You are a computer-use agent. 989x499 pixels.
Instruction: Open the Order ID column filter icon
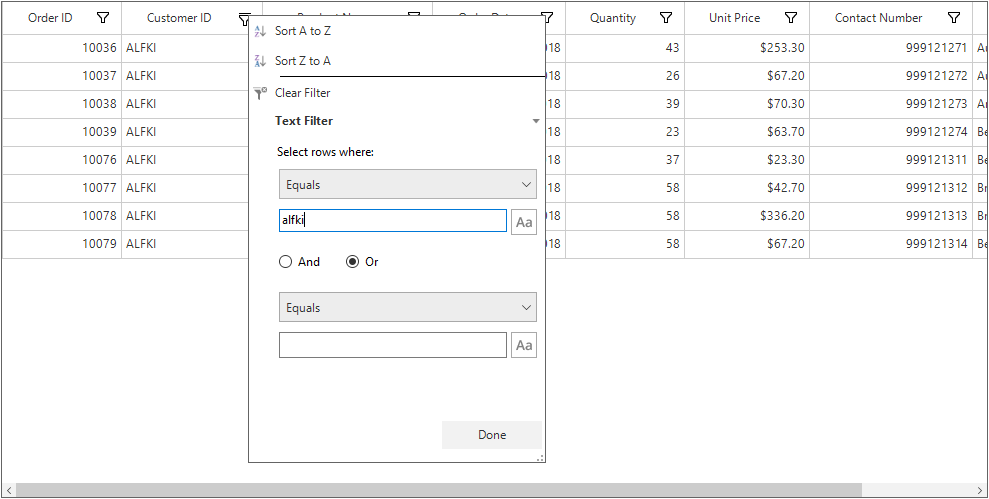pyautogui.click(x=103, y=18)
